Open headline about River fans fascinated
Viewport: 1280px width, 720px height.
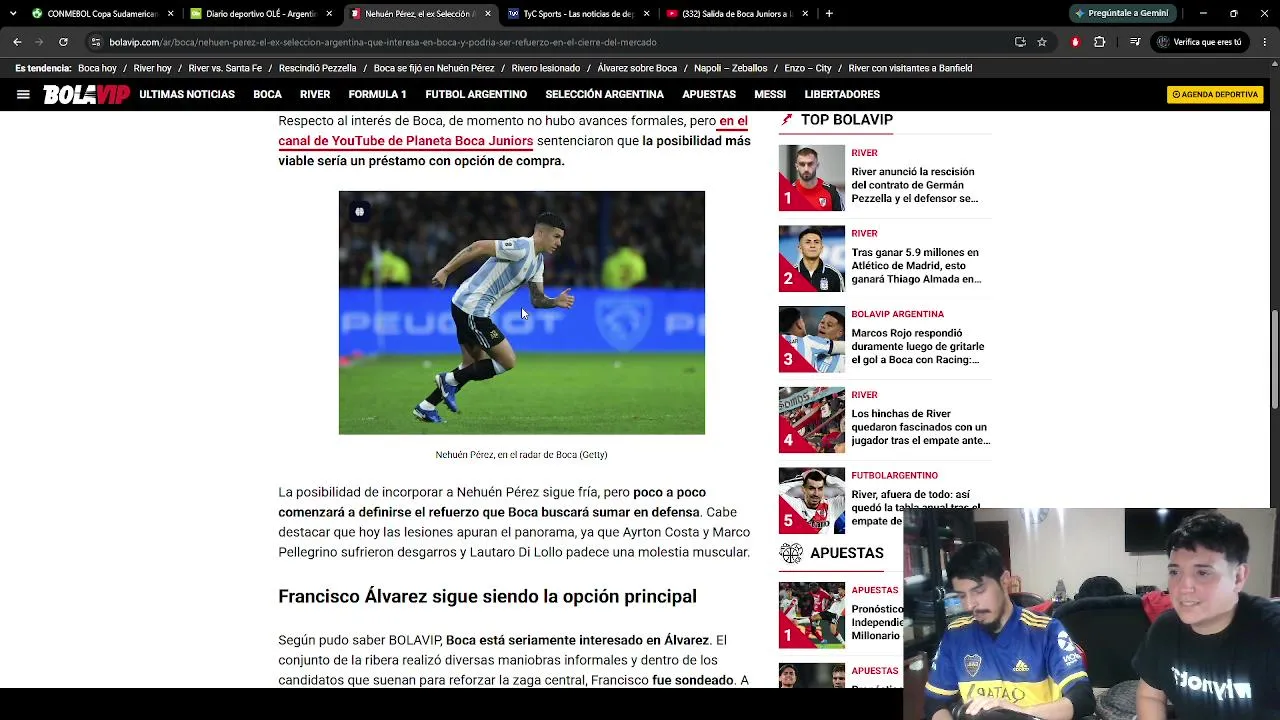click(921, 427)
